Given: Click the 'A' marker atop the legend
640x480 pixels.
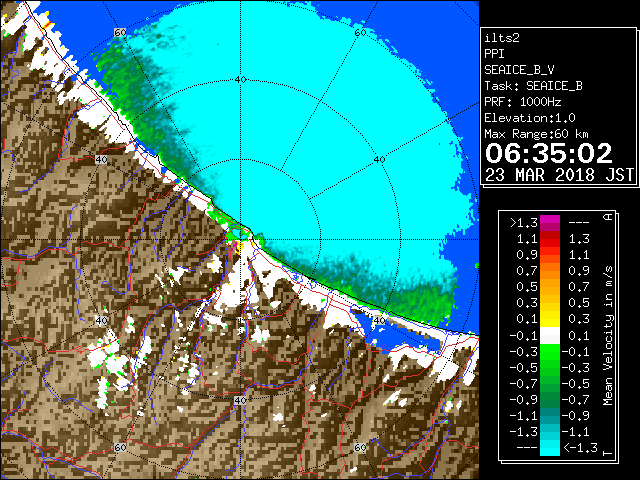Looking at the screenshot, I should [608, 217].
